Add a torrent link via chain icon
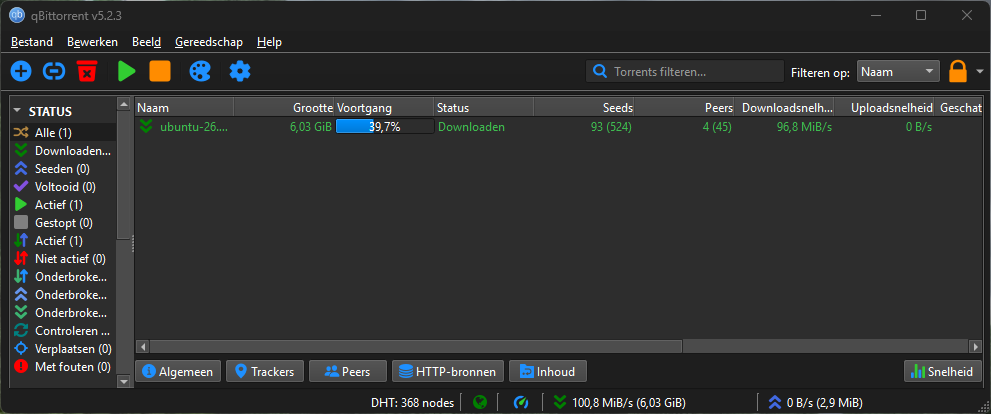 click(54, 71)
